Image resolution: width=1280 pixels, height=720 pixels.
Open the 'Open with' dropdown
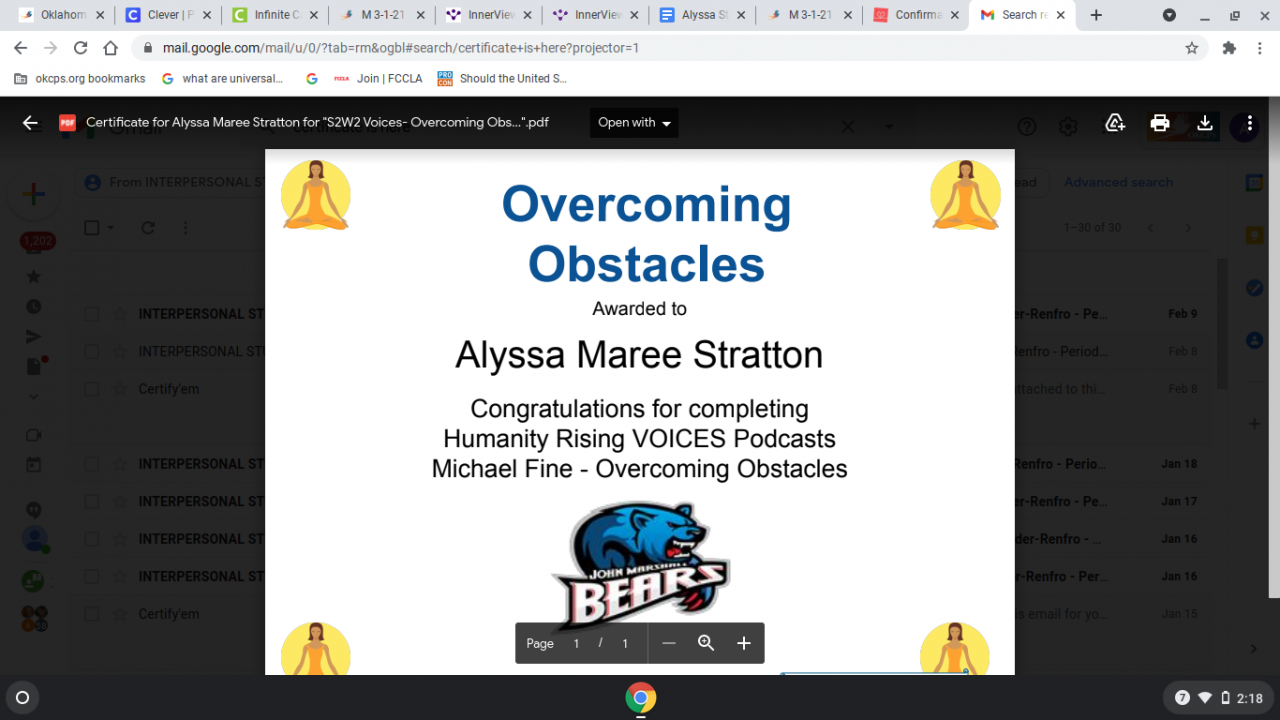click(x=634, y=123)
